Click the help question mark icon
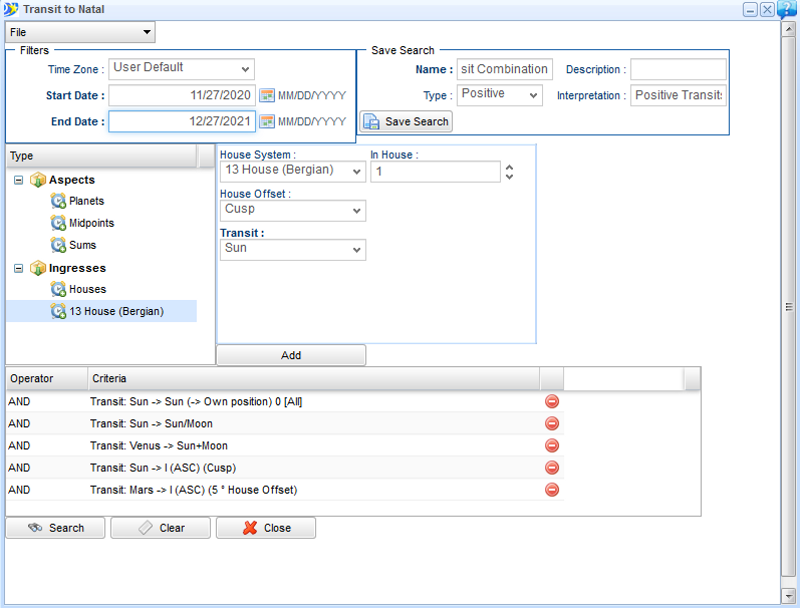The image size is (800, 608). [787, 9]
